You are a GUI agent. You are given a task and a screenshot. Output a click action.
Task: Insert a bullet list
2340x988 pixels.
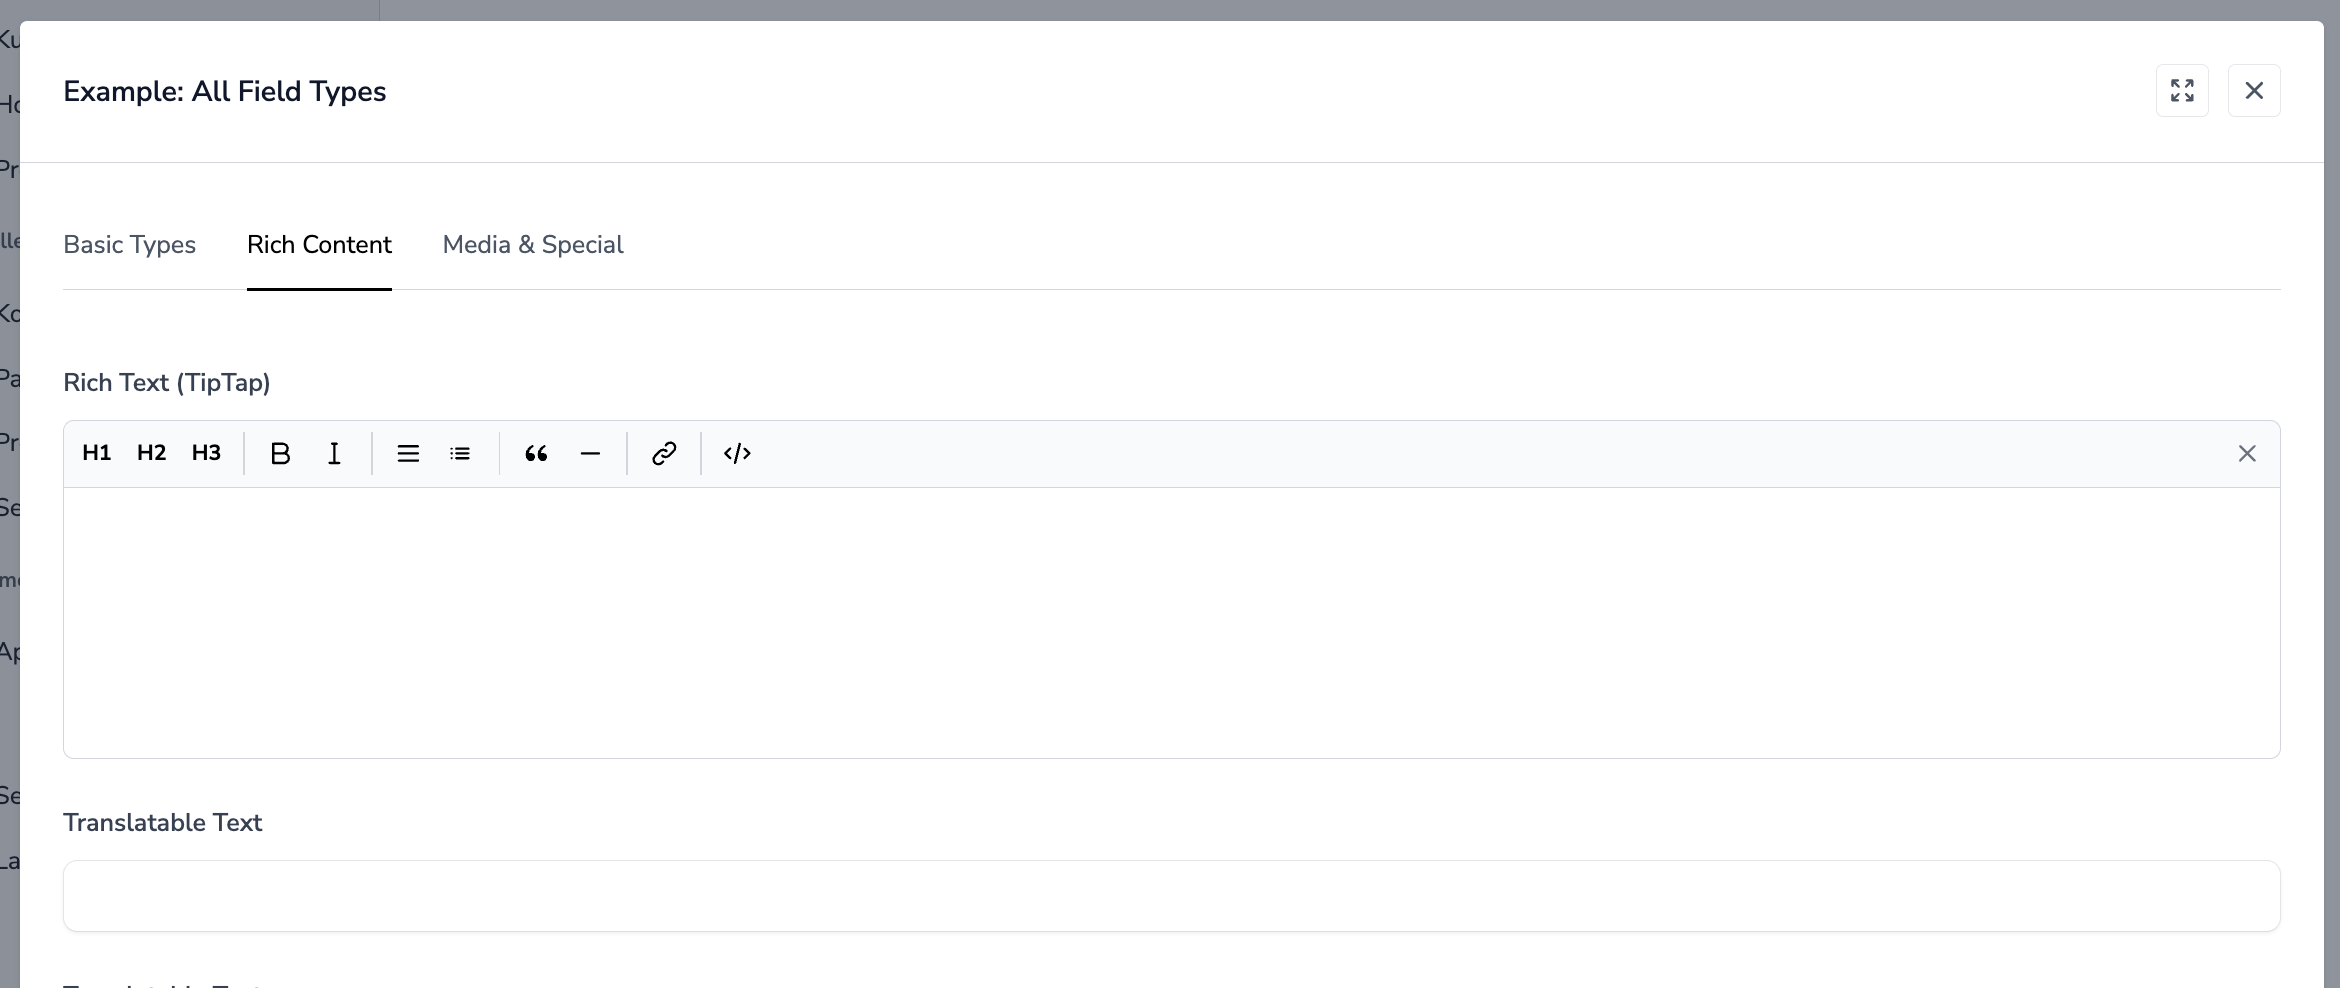[x=460, y=454]
